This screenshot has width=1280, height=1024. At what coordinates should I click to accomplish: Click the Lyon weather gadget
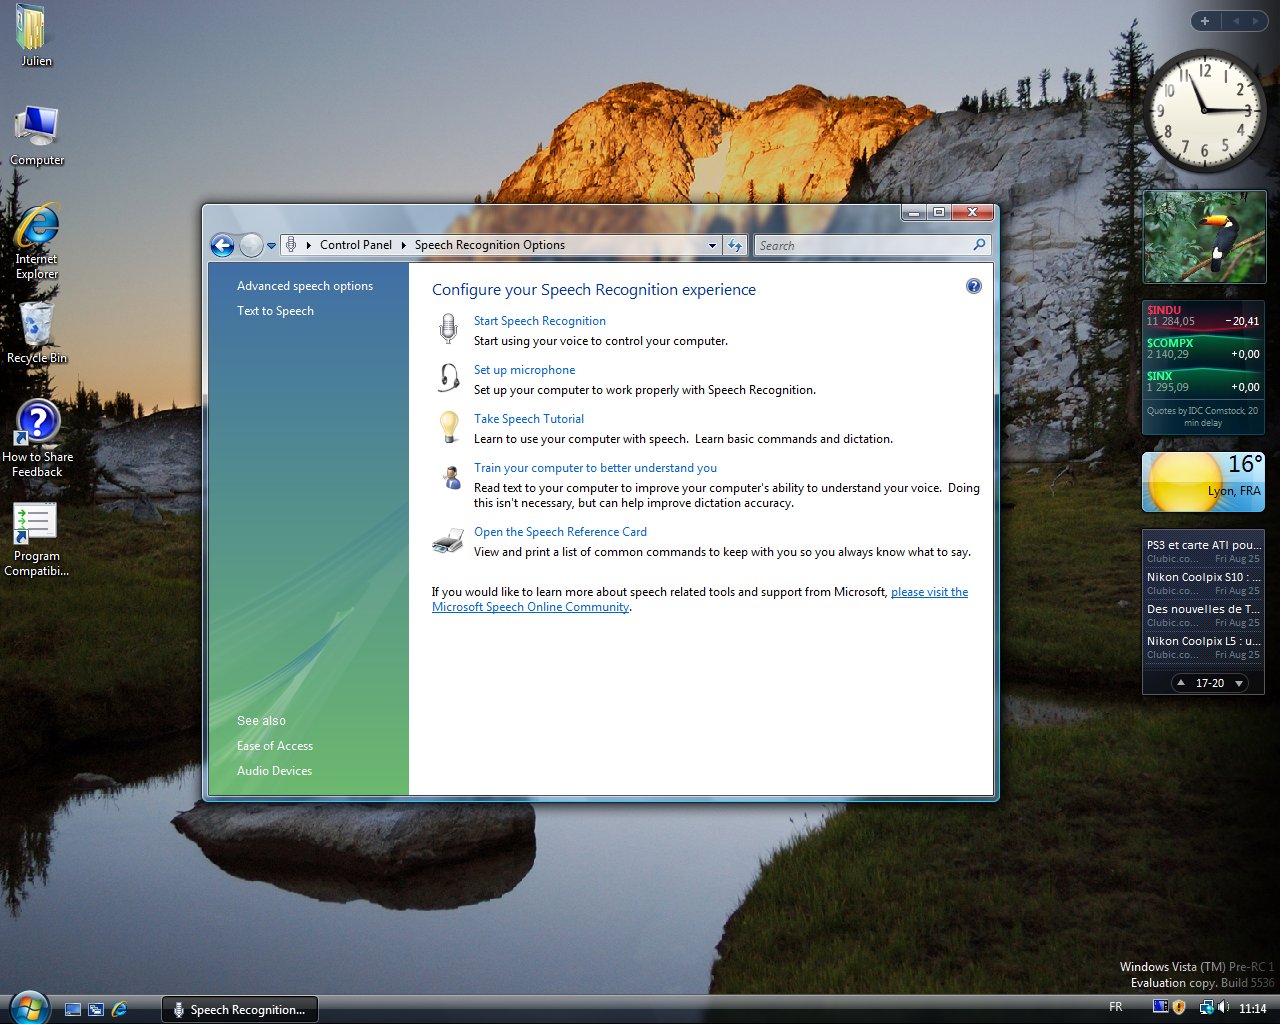[1204, 481]
